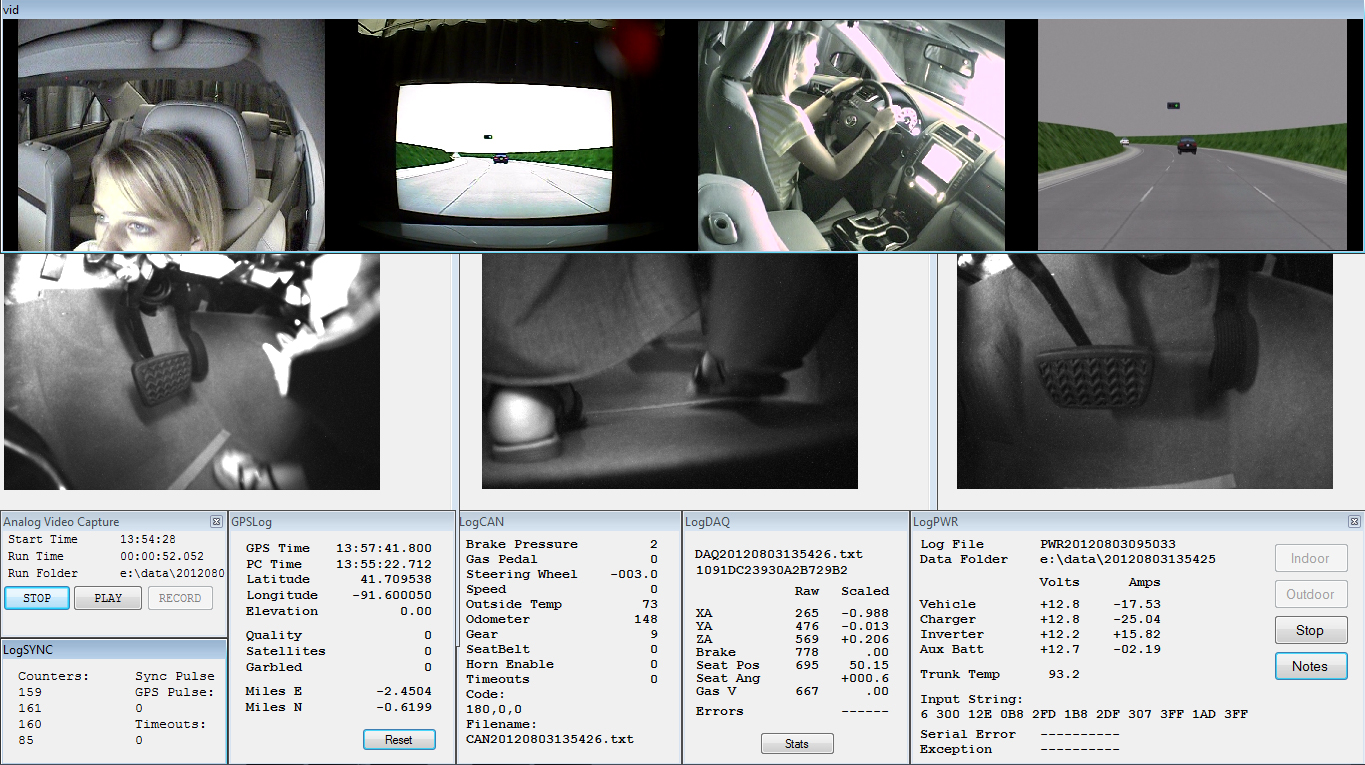Select the driver face camera view
The height and width of the screenshot is (765, 1365).
[170, 135]
